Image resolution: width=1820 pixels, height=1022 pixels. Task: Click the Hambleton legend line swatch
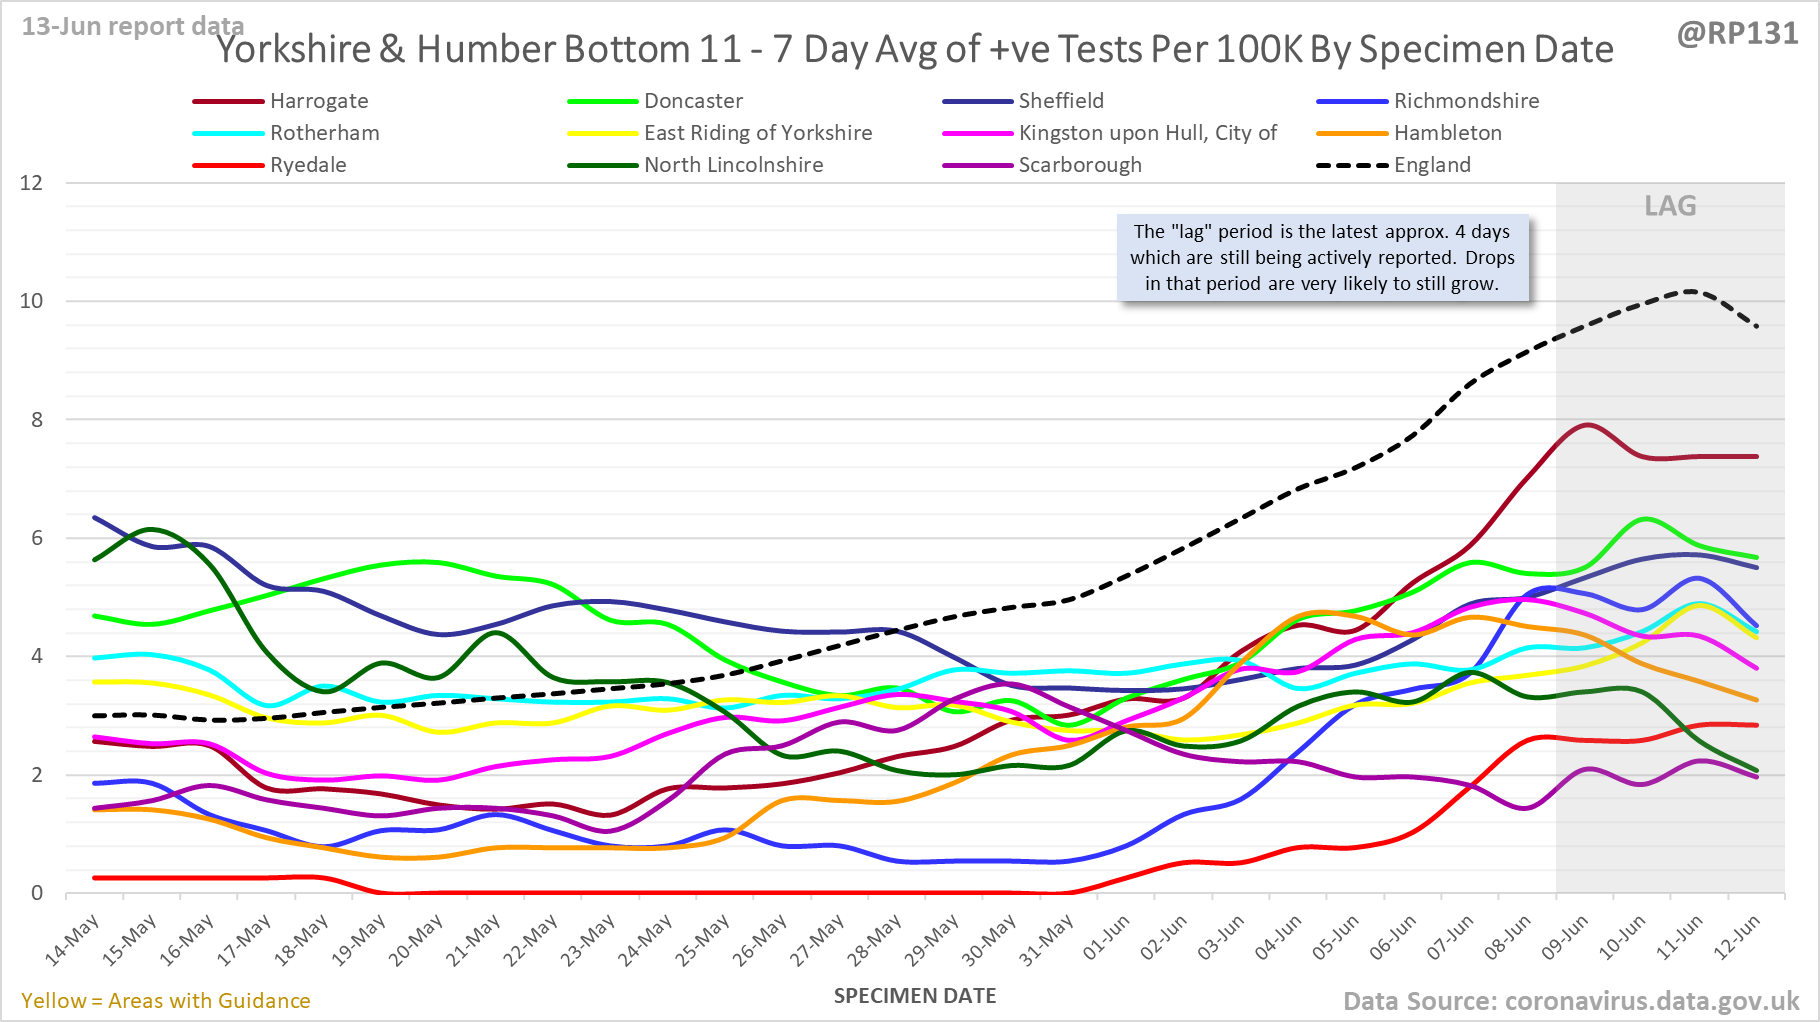[1352, 133]
